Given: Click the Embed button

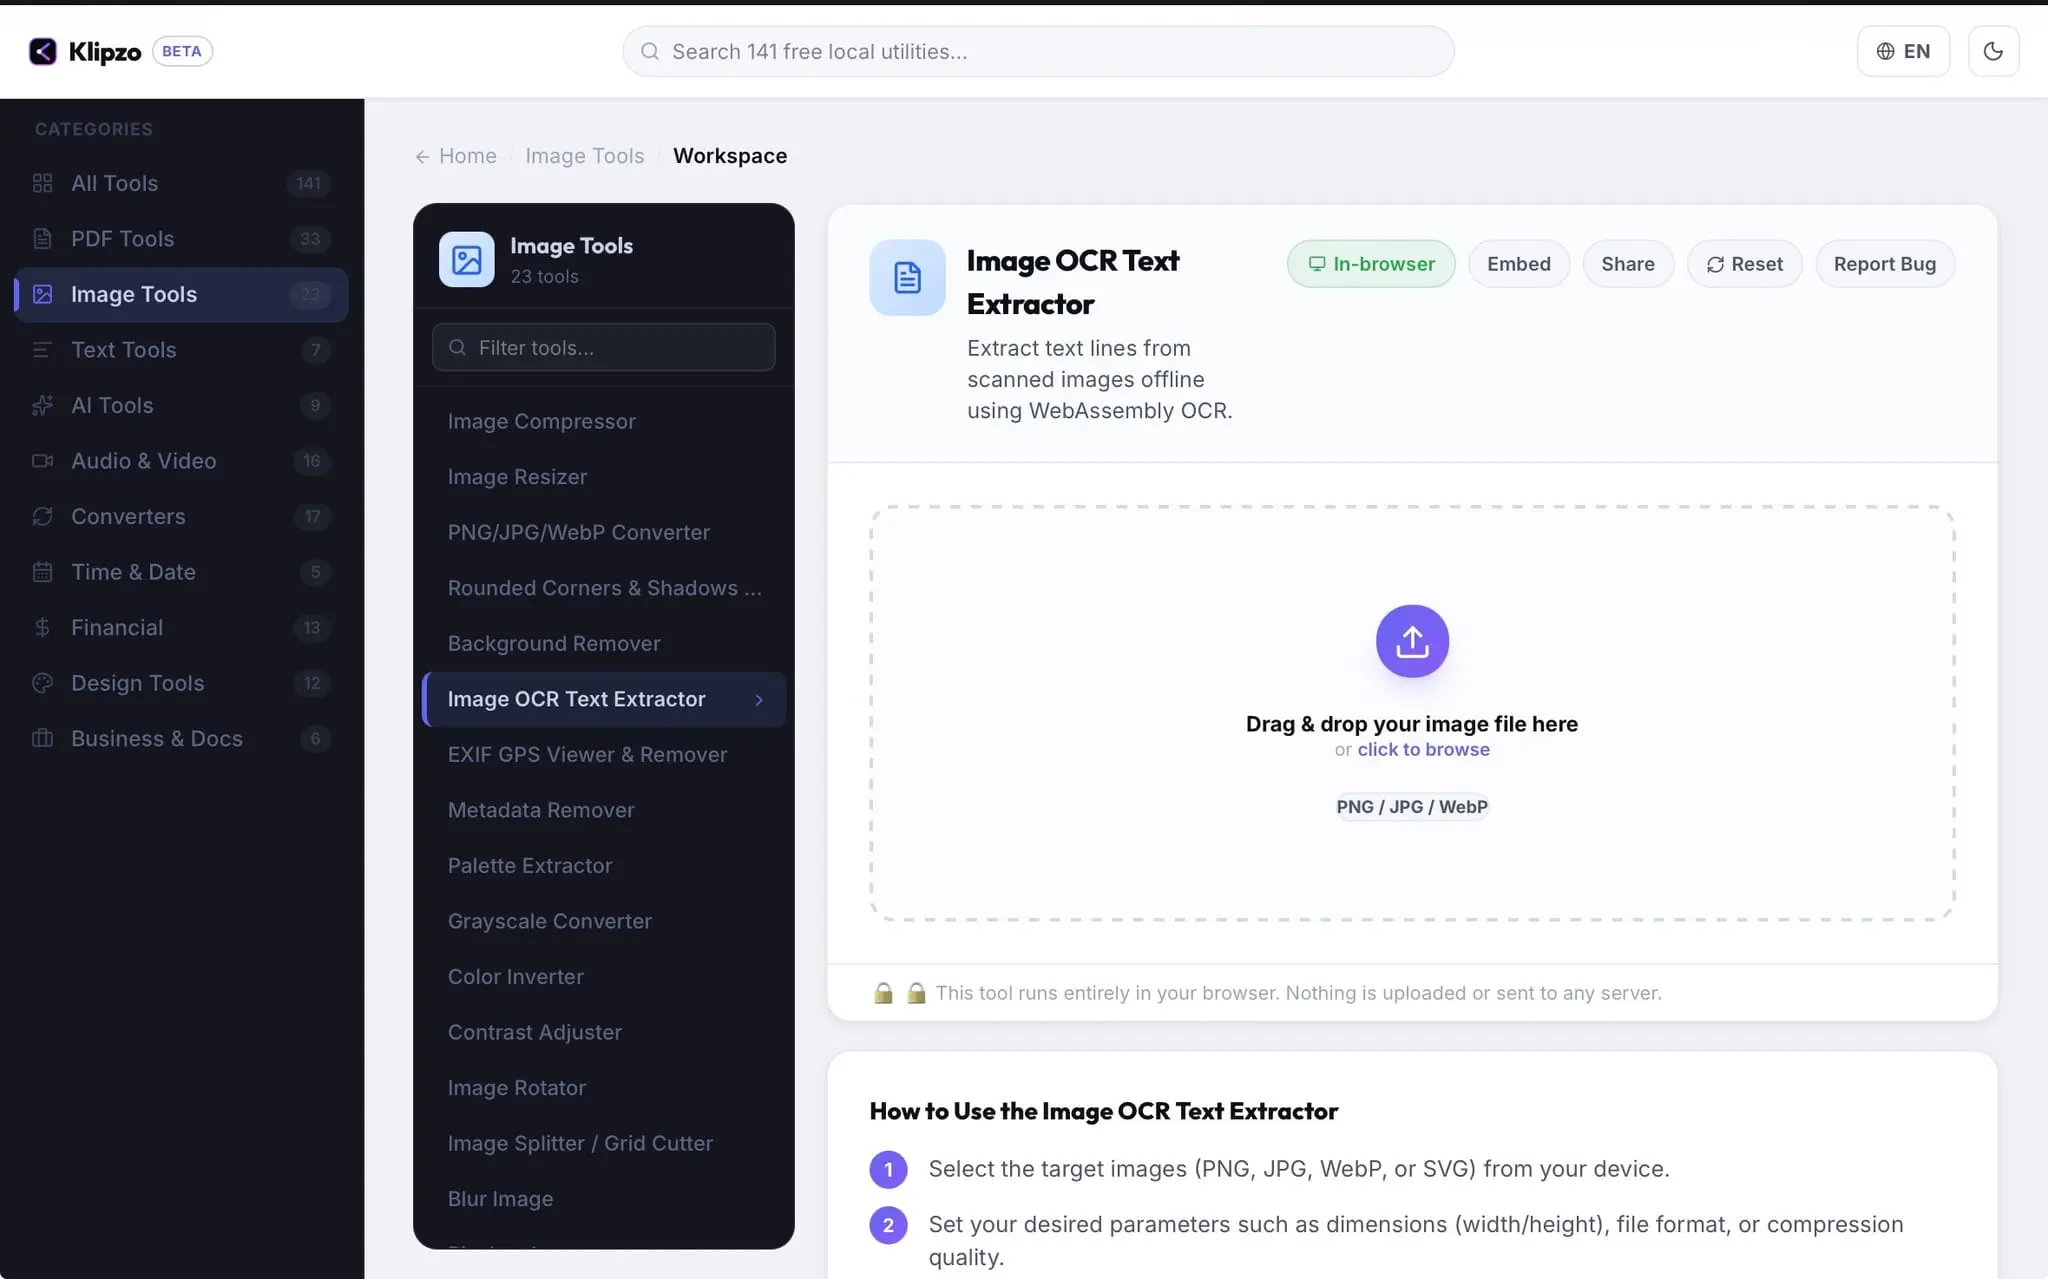Looking at the screenshot, I should [1518, 264].
